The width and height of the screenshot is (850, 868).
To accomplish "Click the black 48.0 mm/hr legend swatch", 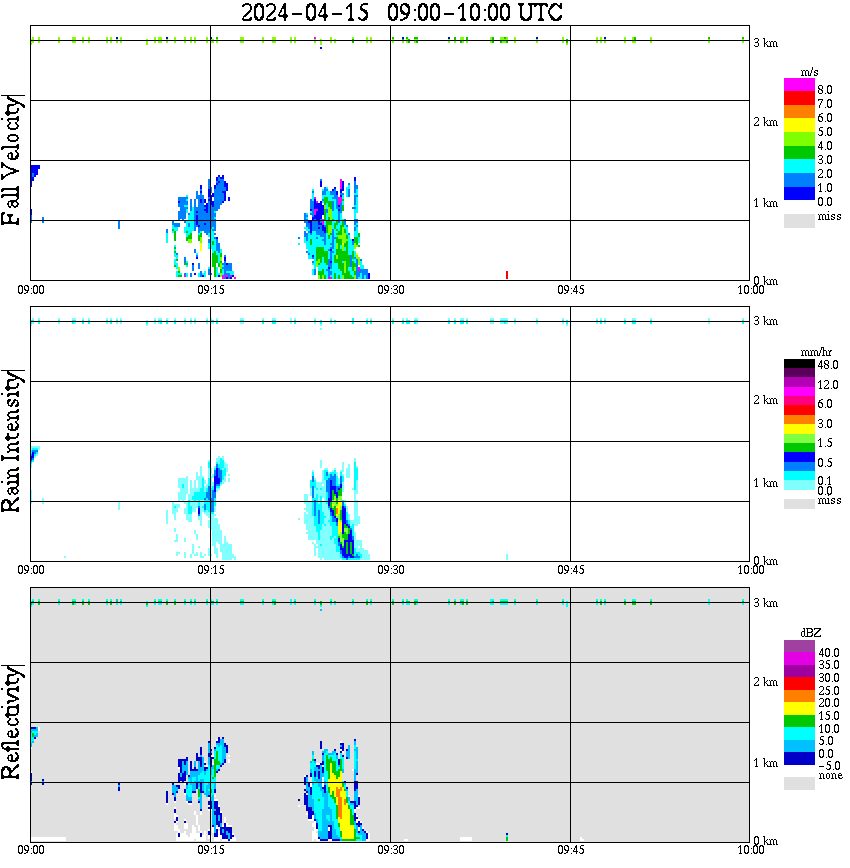I will (799, 364).
